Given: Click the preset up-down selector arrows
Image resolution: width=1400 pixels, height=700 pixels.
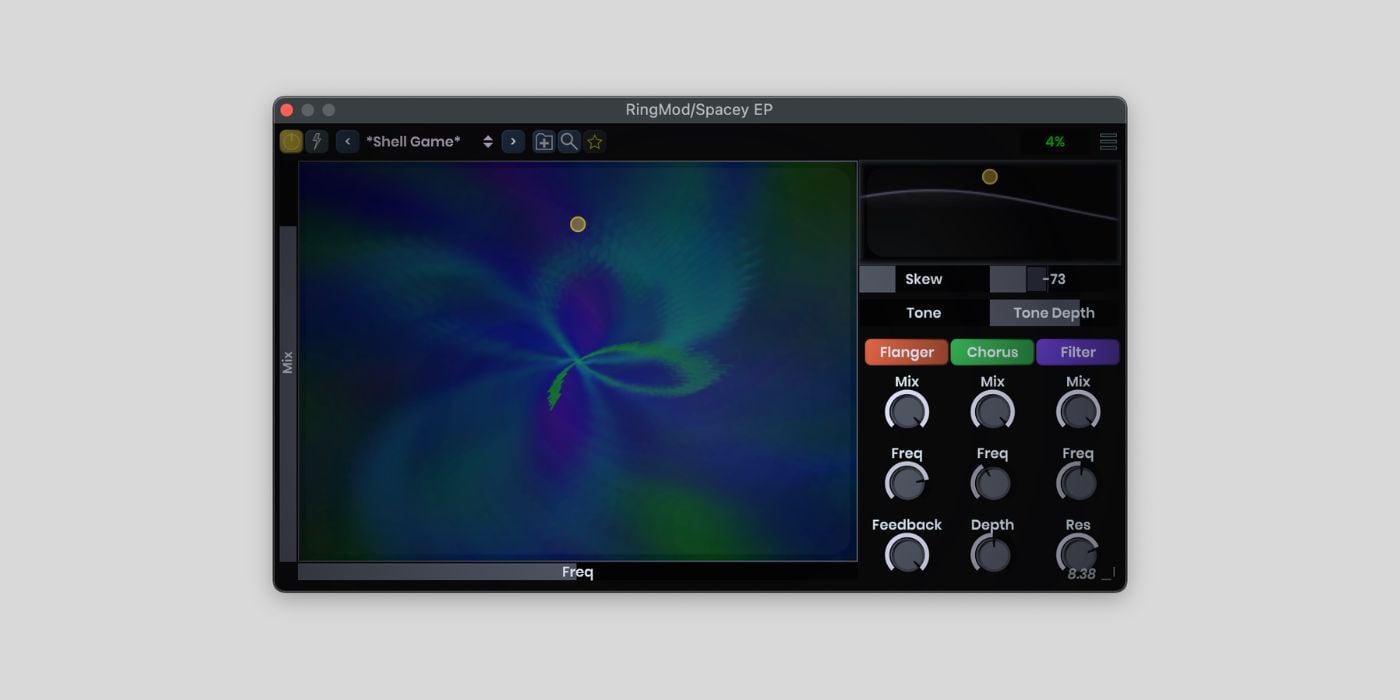Looking at the screenshot, I should pyautogui.click(x=488, y=141).
